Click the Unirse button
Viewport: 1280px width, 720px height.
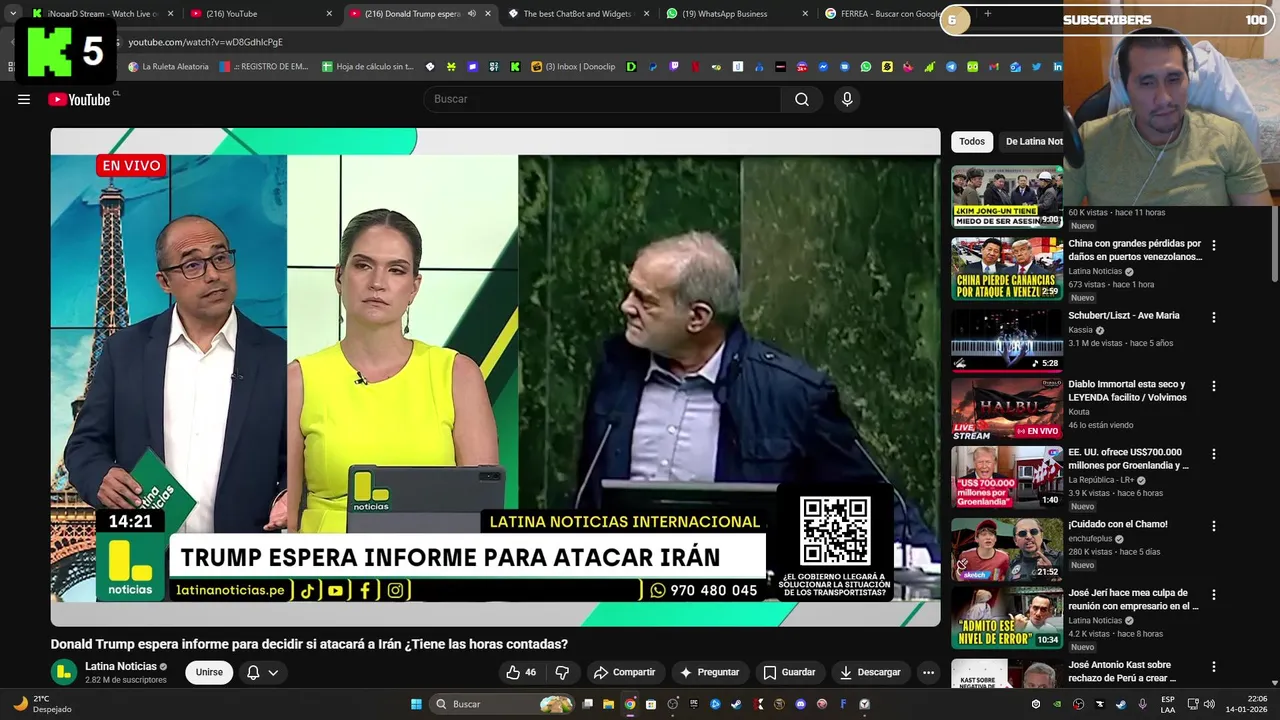point(209,672)
